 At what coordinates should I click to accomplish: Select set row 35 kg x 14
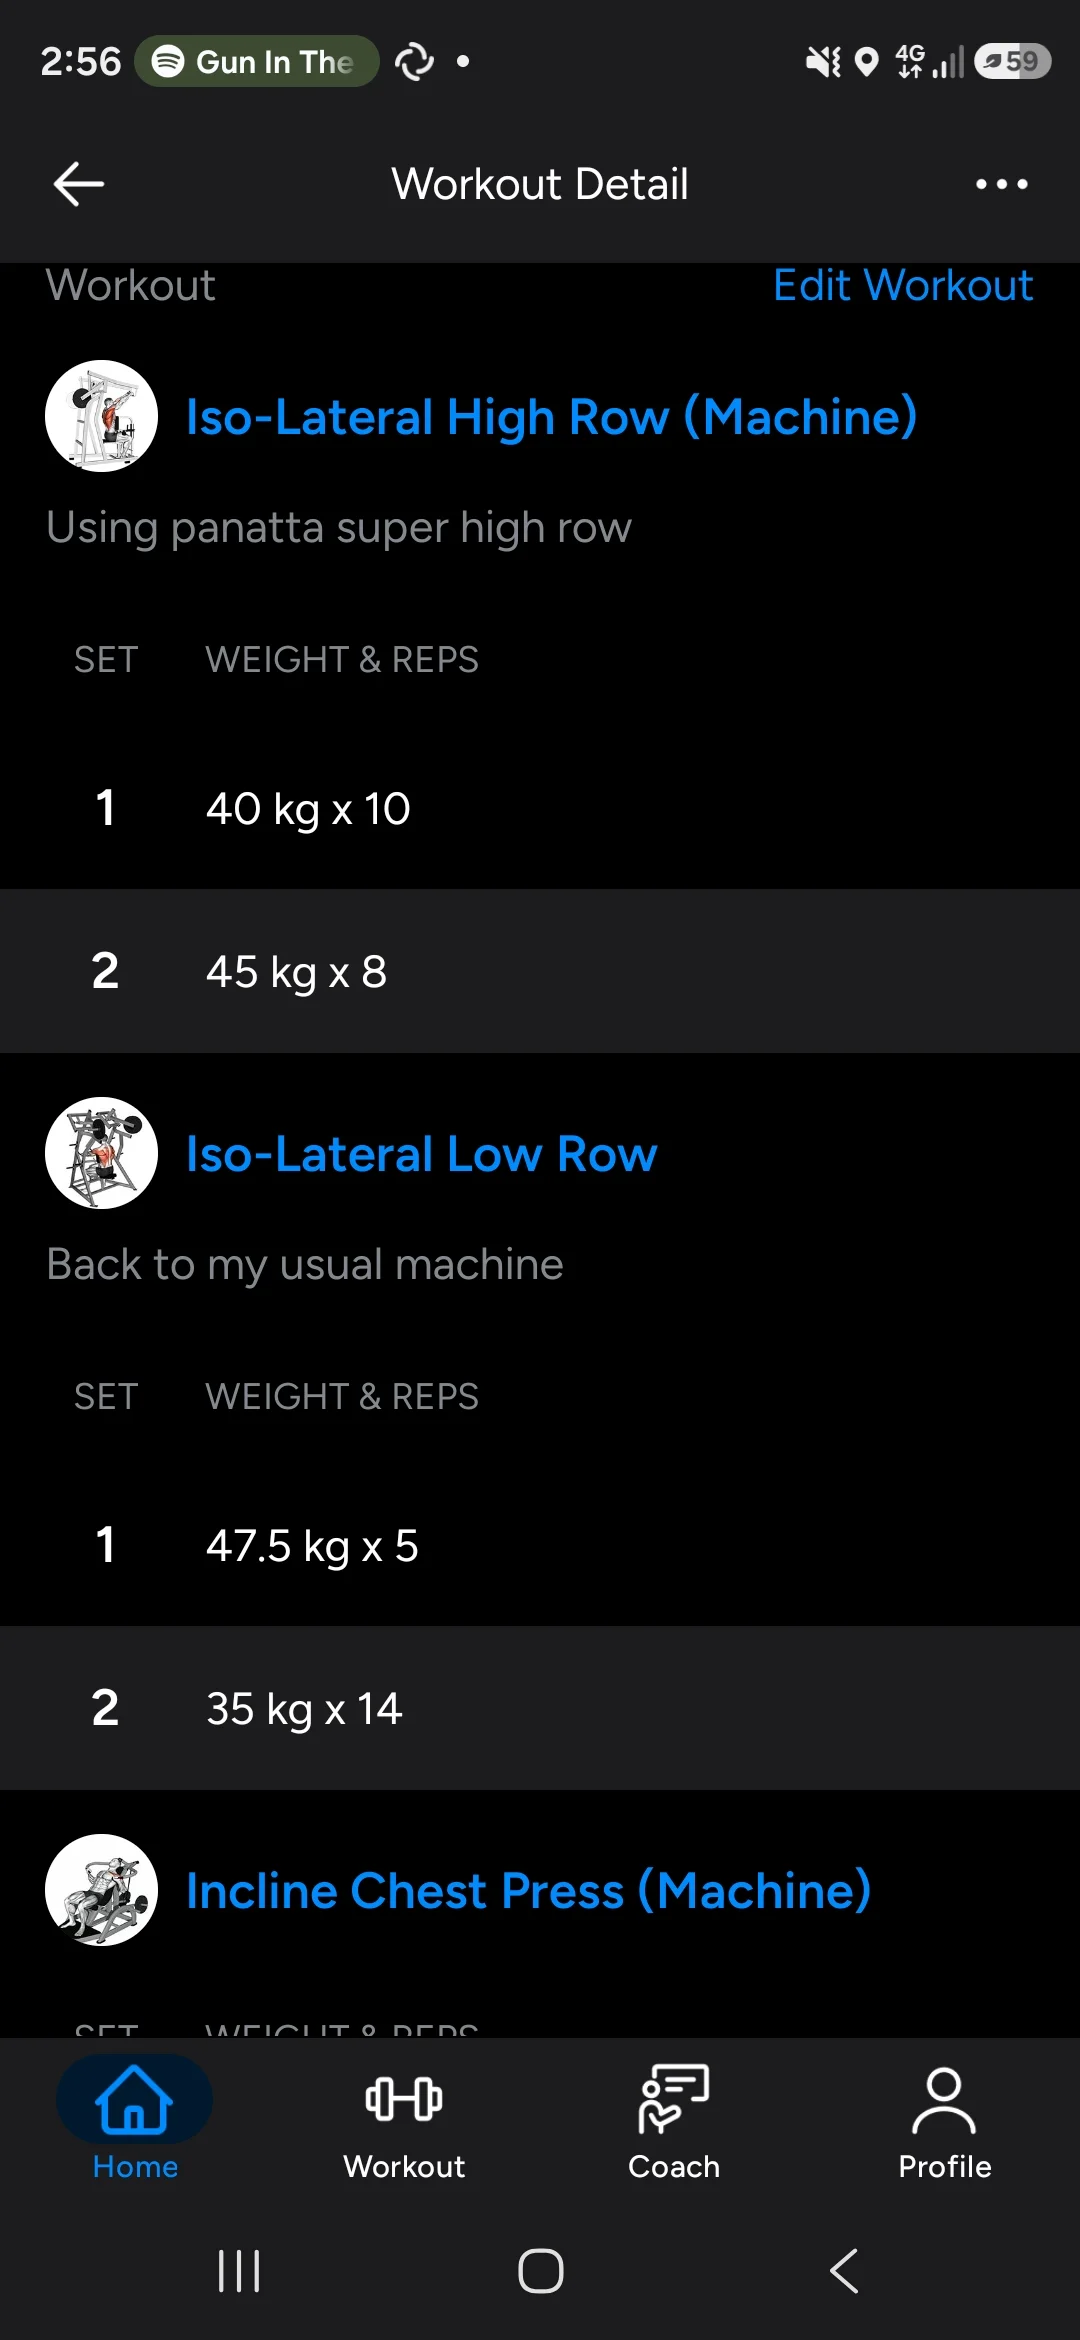[x=540, y=1708]
